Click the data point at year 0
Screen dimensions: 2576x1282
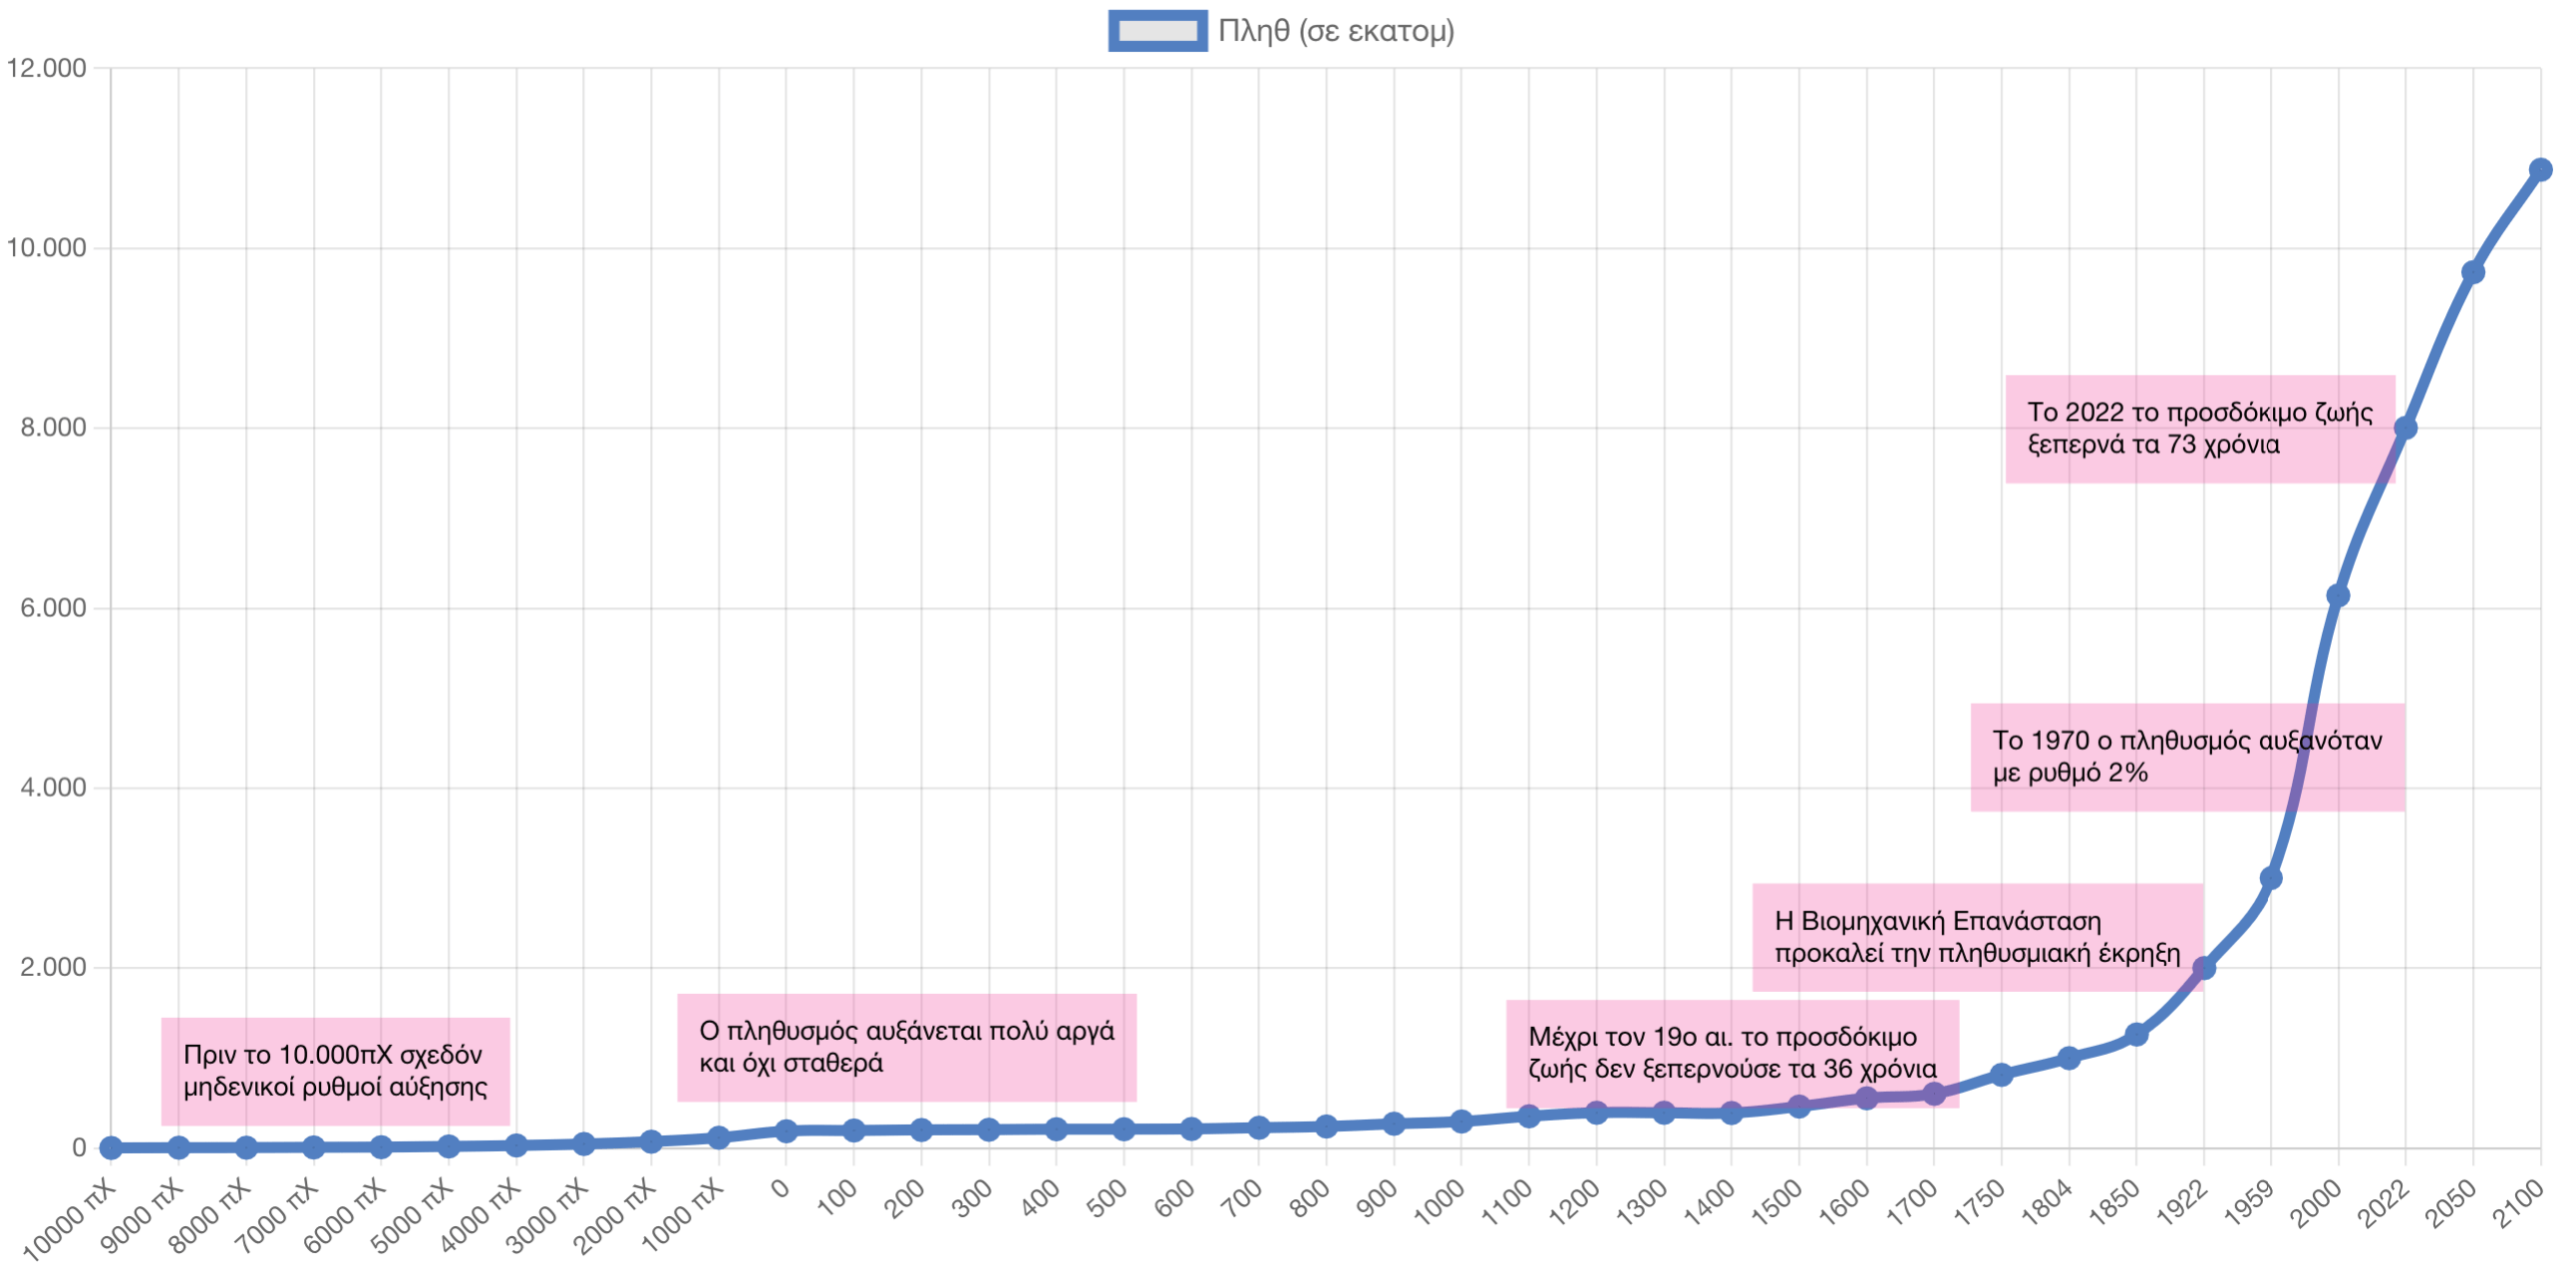(786, 1131)
